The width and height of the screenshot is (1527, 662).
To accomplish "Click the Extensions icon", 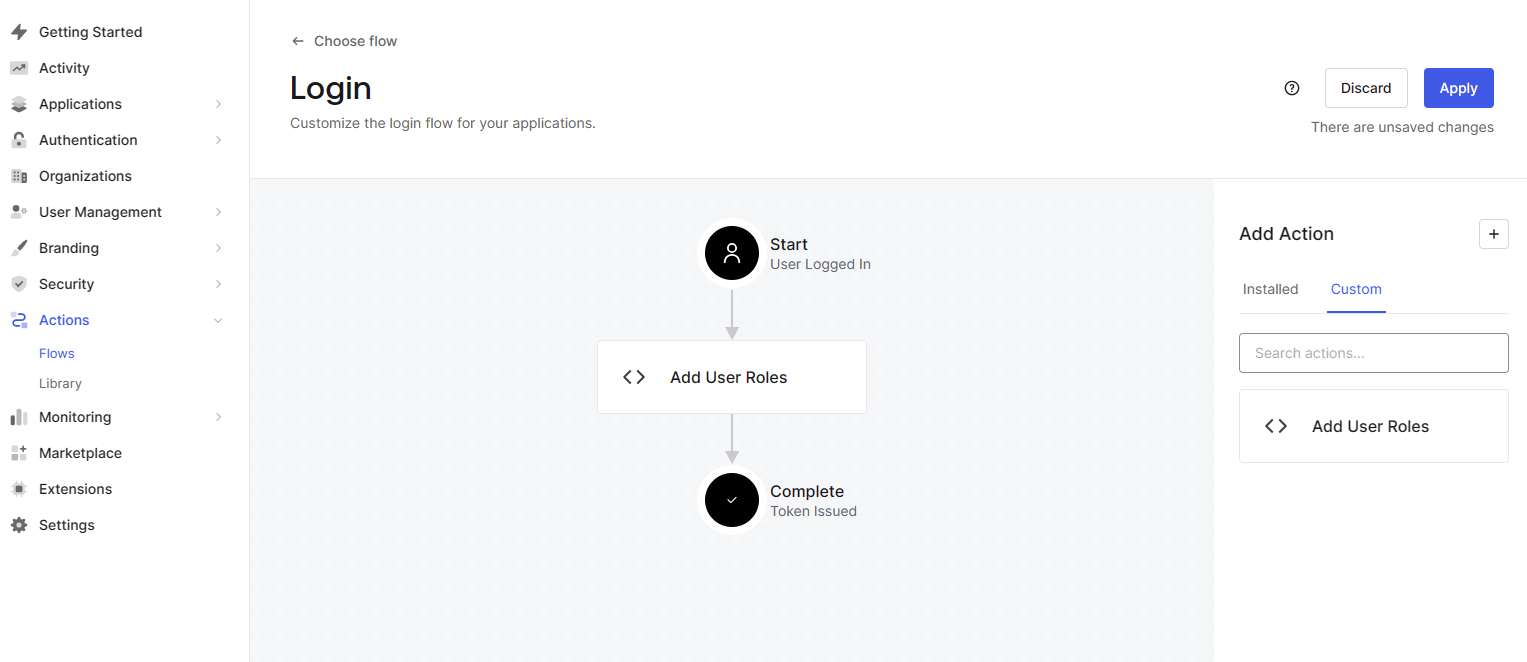I will tap(18, 488).
